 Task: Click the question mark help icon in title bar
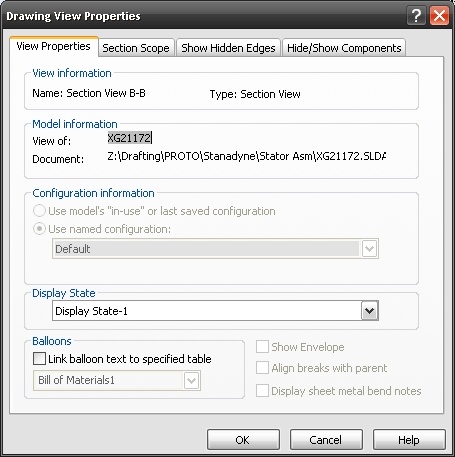(x=416, y=16)
